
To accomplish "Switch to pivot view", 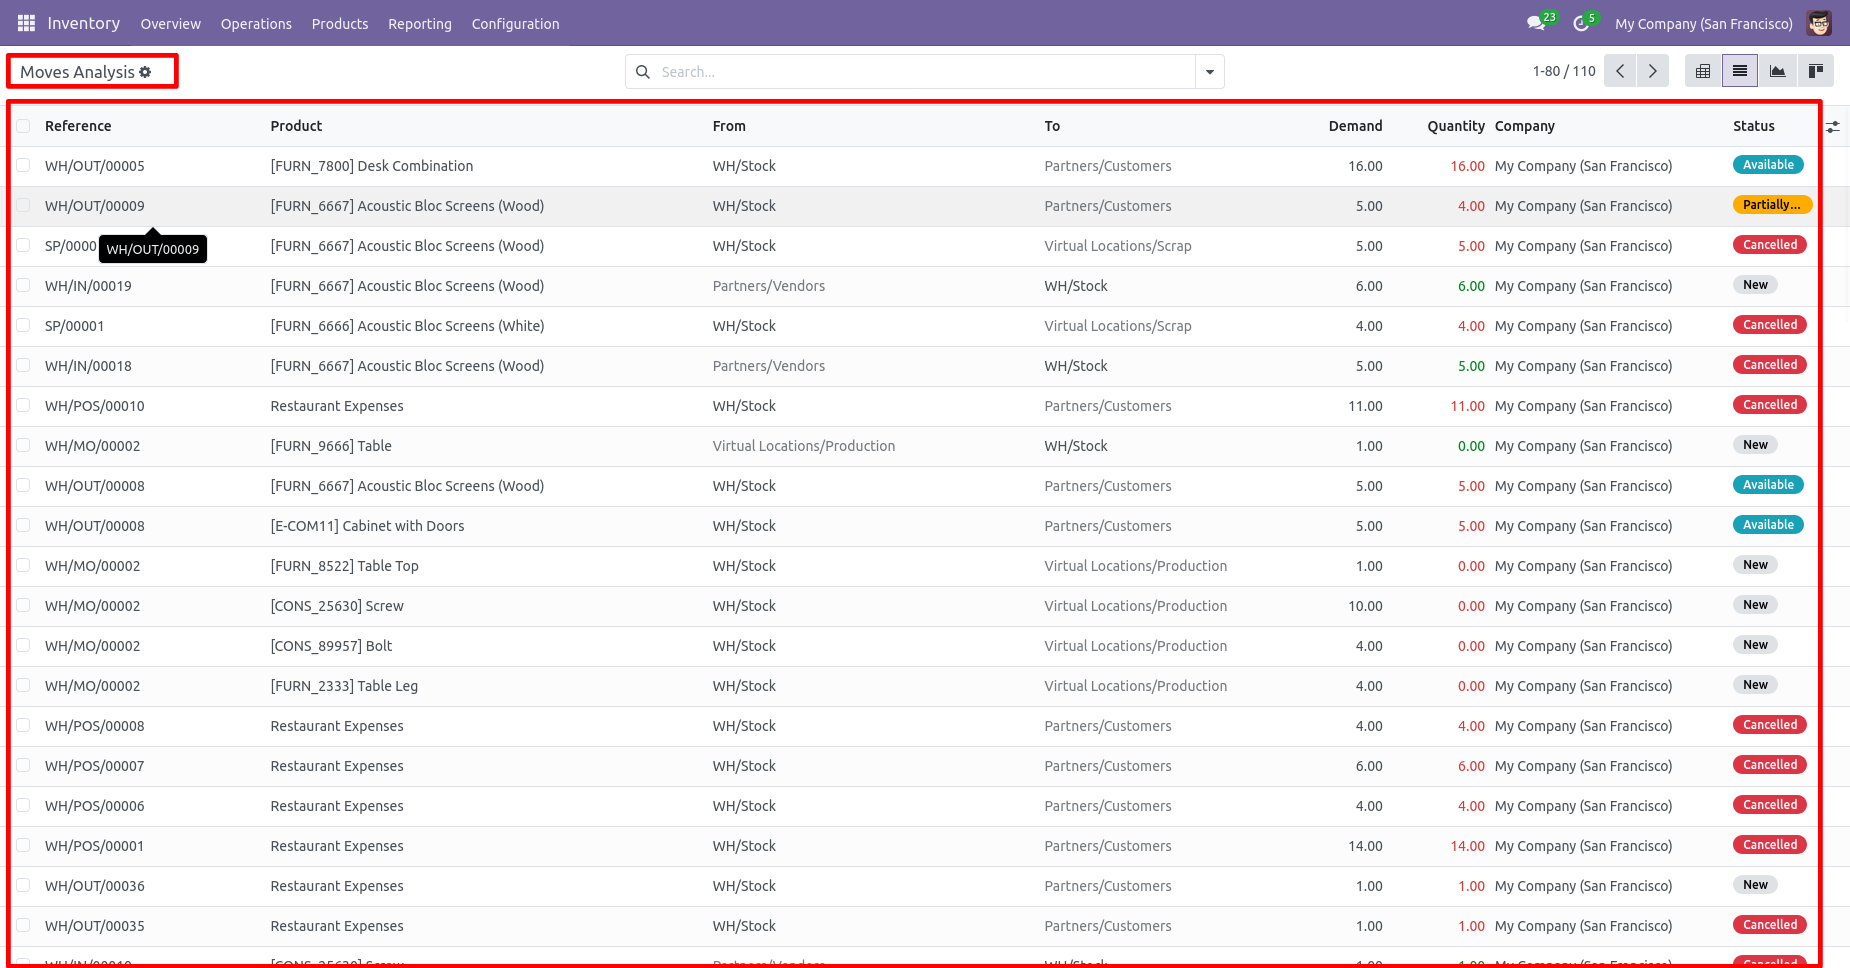I will [1703, 71].
